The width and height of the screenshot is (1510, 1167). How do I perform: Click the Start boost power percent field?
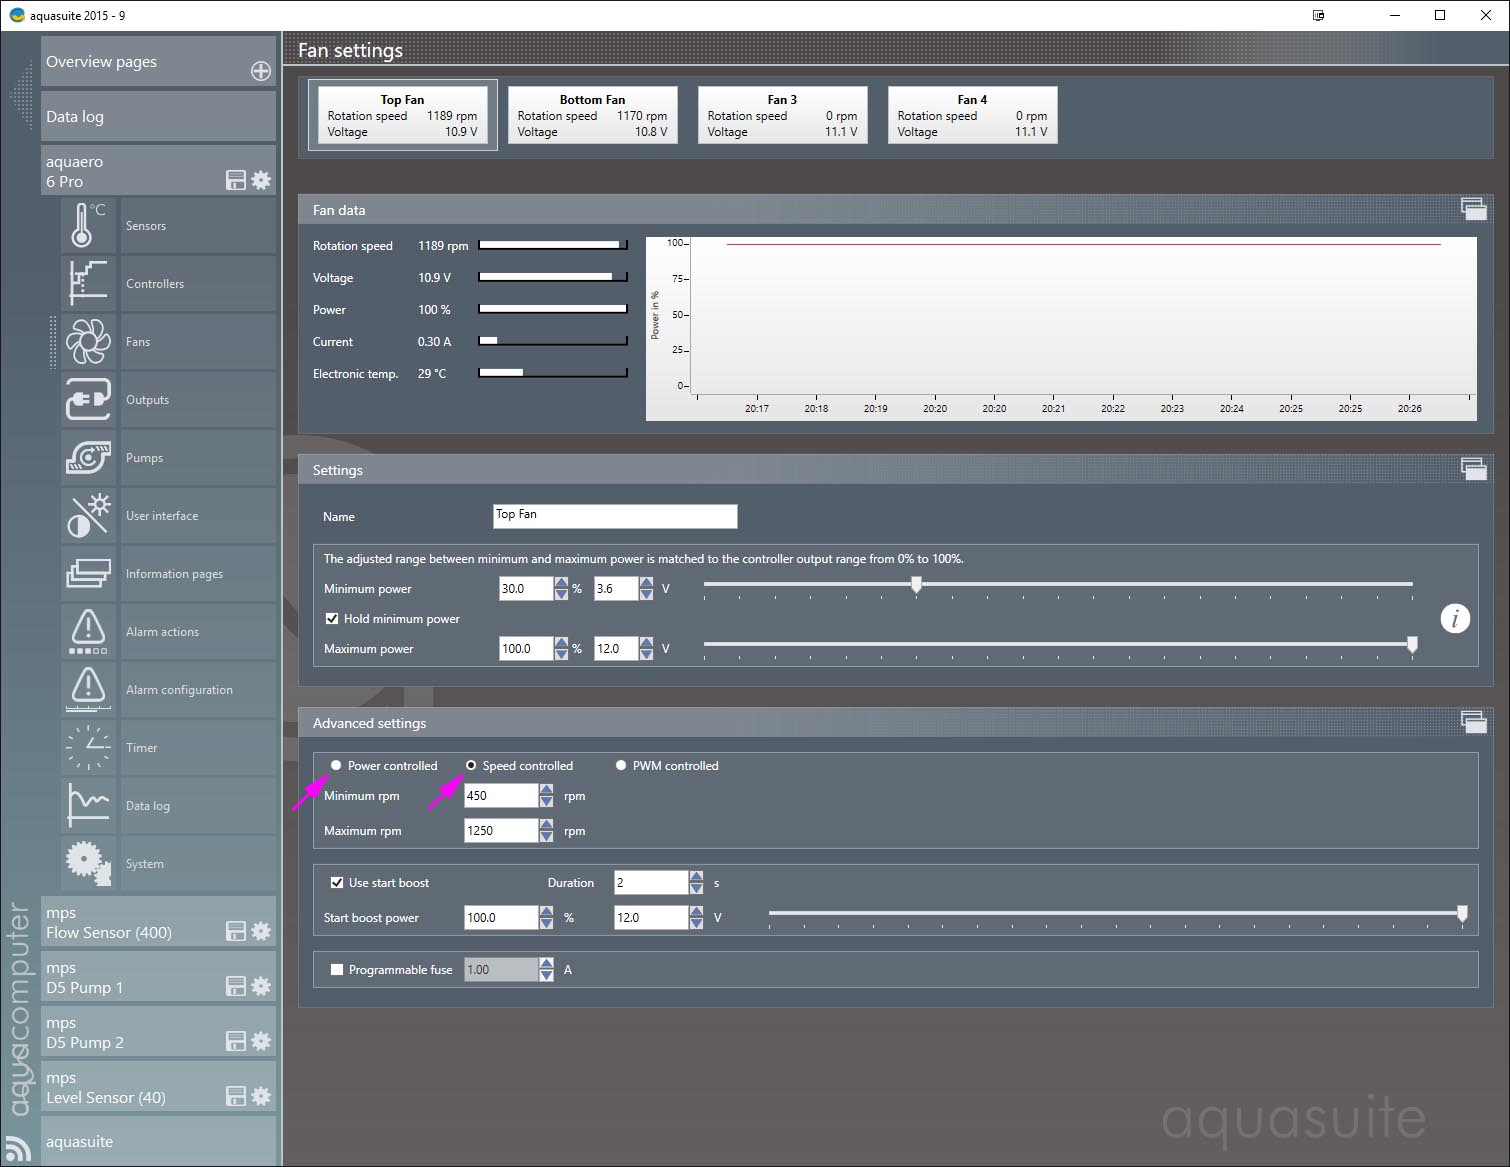[x=502, y=918]
